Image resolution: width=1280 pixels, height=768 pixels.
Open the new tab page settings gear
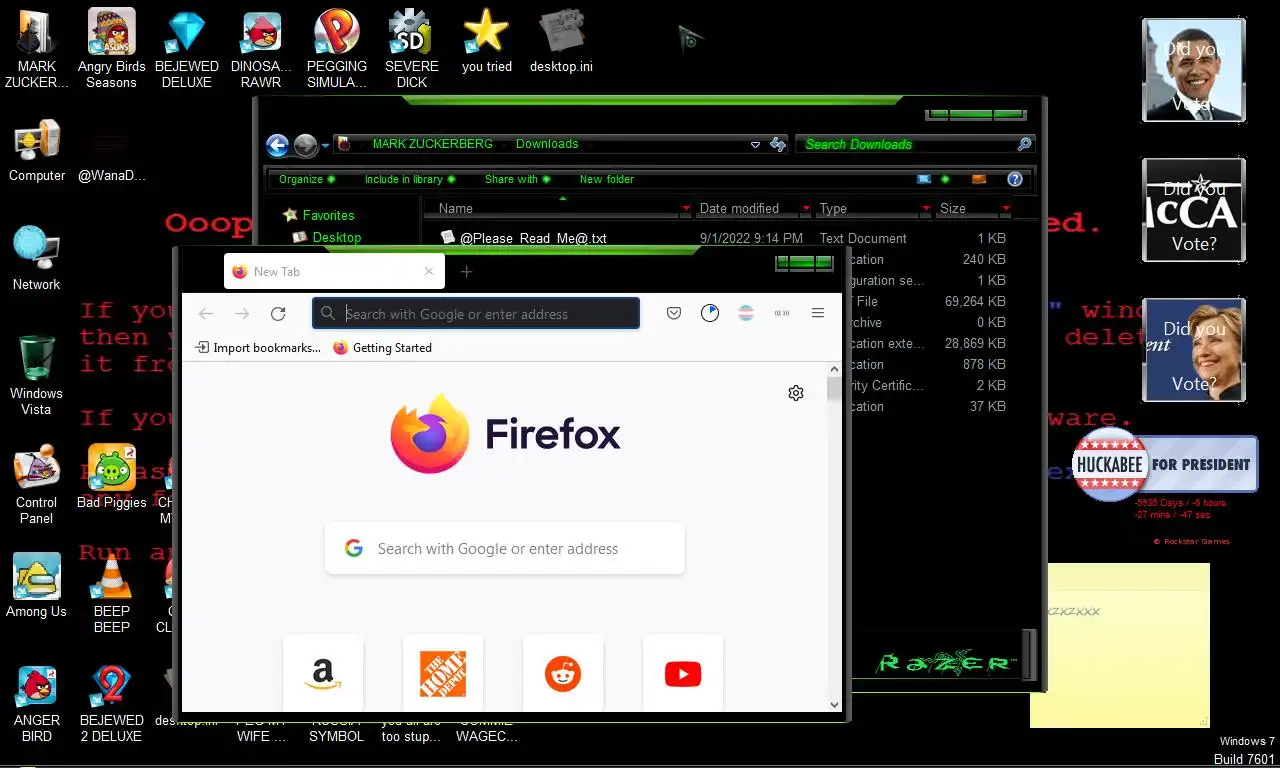pos(796,393)
